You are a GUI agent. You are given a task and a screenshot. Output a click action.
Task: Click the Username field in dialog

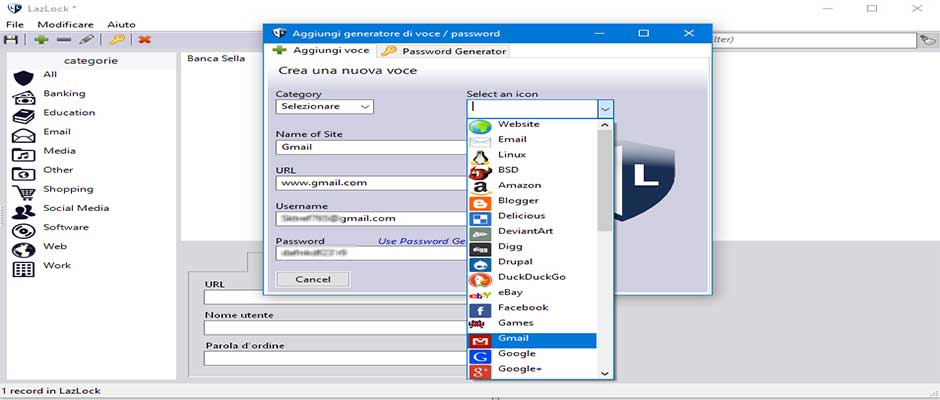point(371,218)
